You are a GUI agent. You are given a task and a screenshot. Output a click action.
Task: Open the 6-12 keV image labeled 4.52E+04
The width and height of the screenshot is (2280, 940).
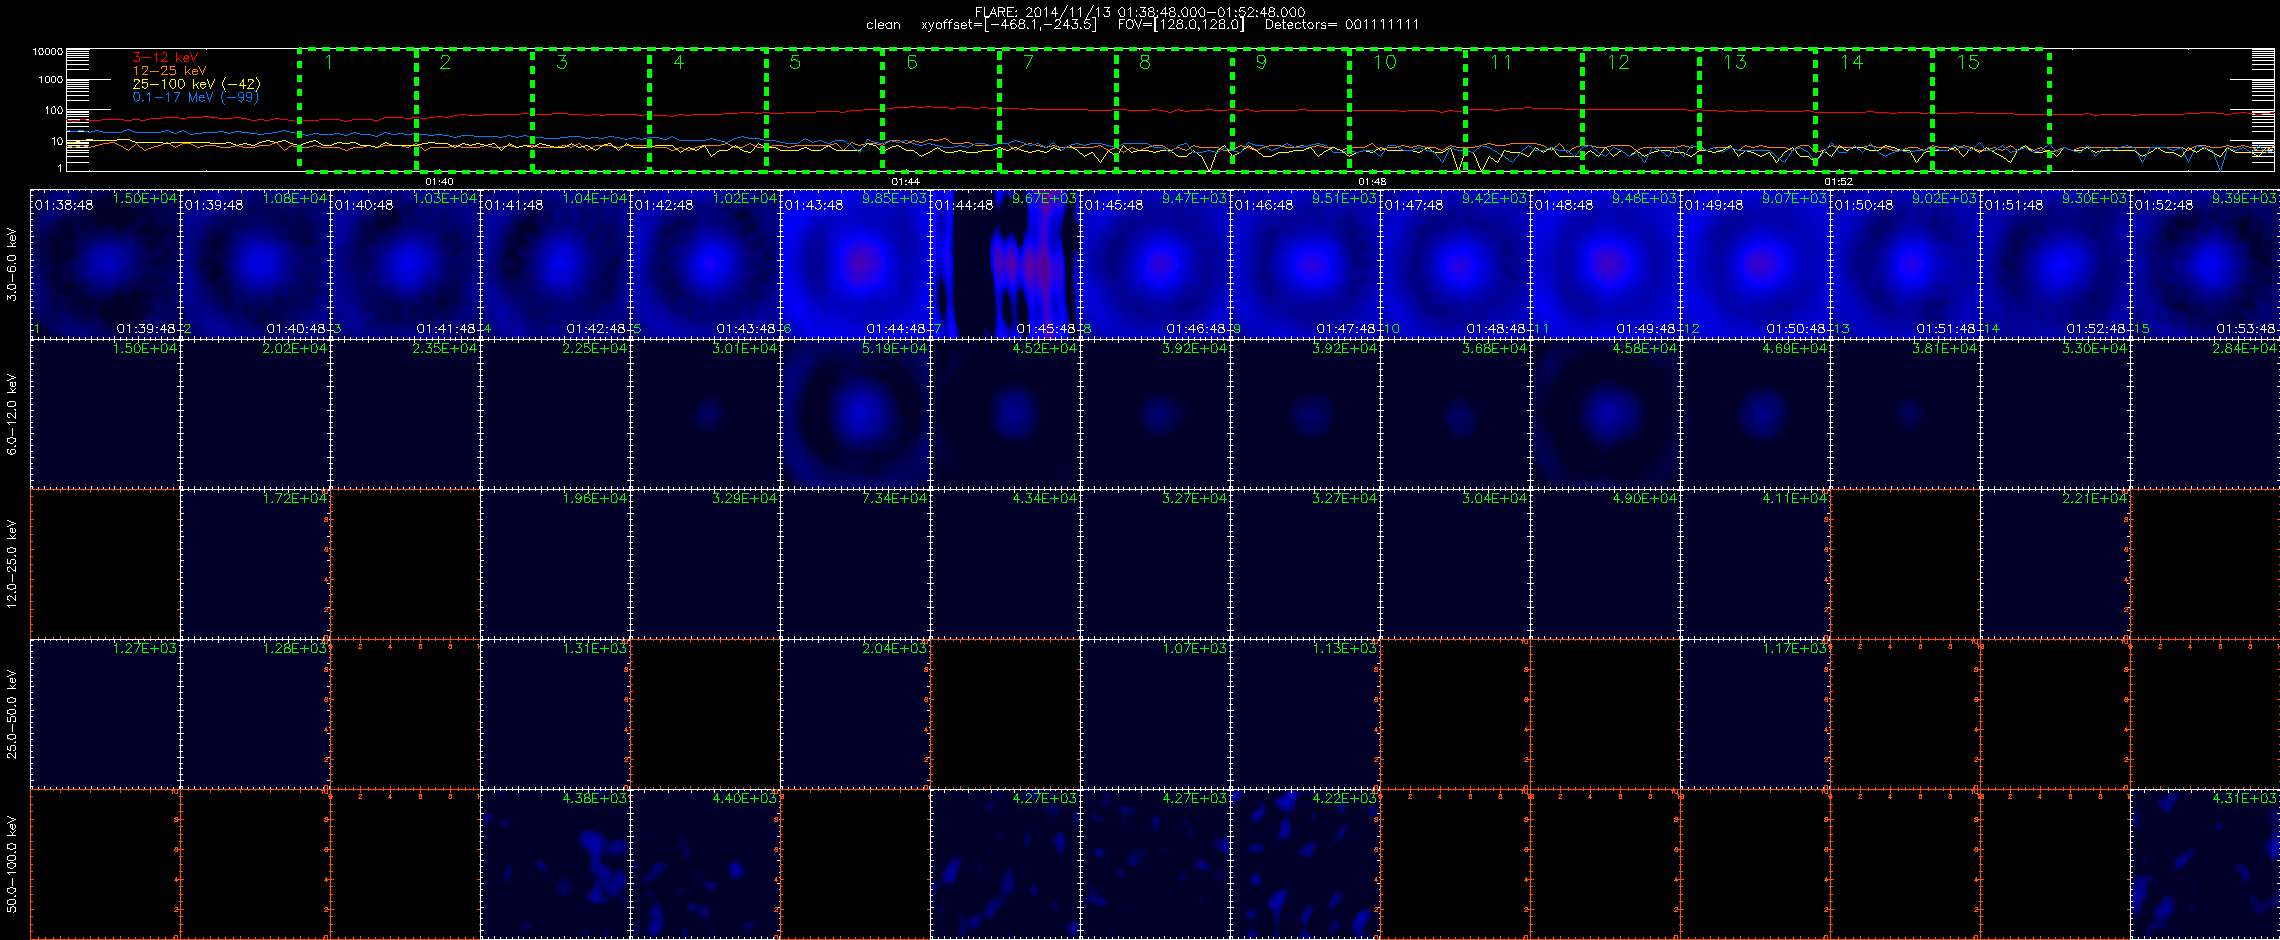1005,414
